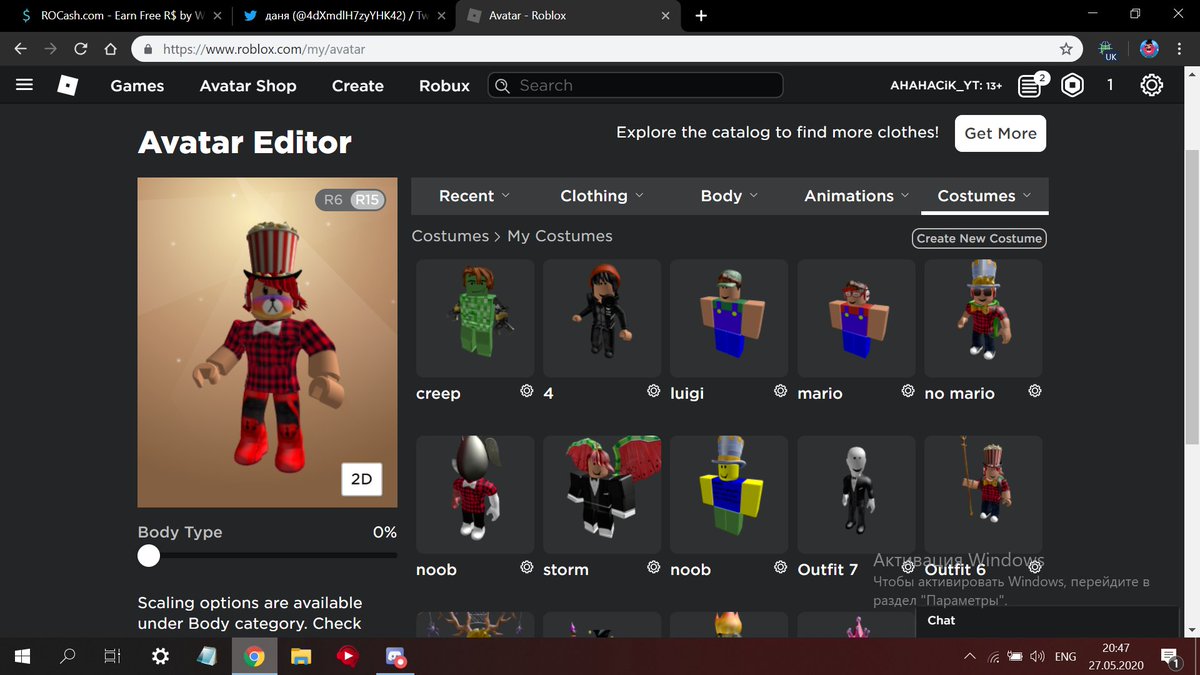Switch avatar rig to R15
Viewport: 1200px width, 675px height.
coord(367,200)
